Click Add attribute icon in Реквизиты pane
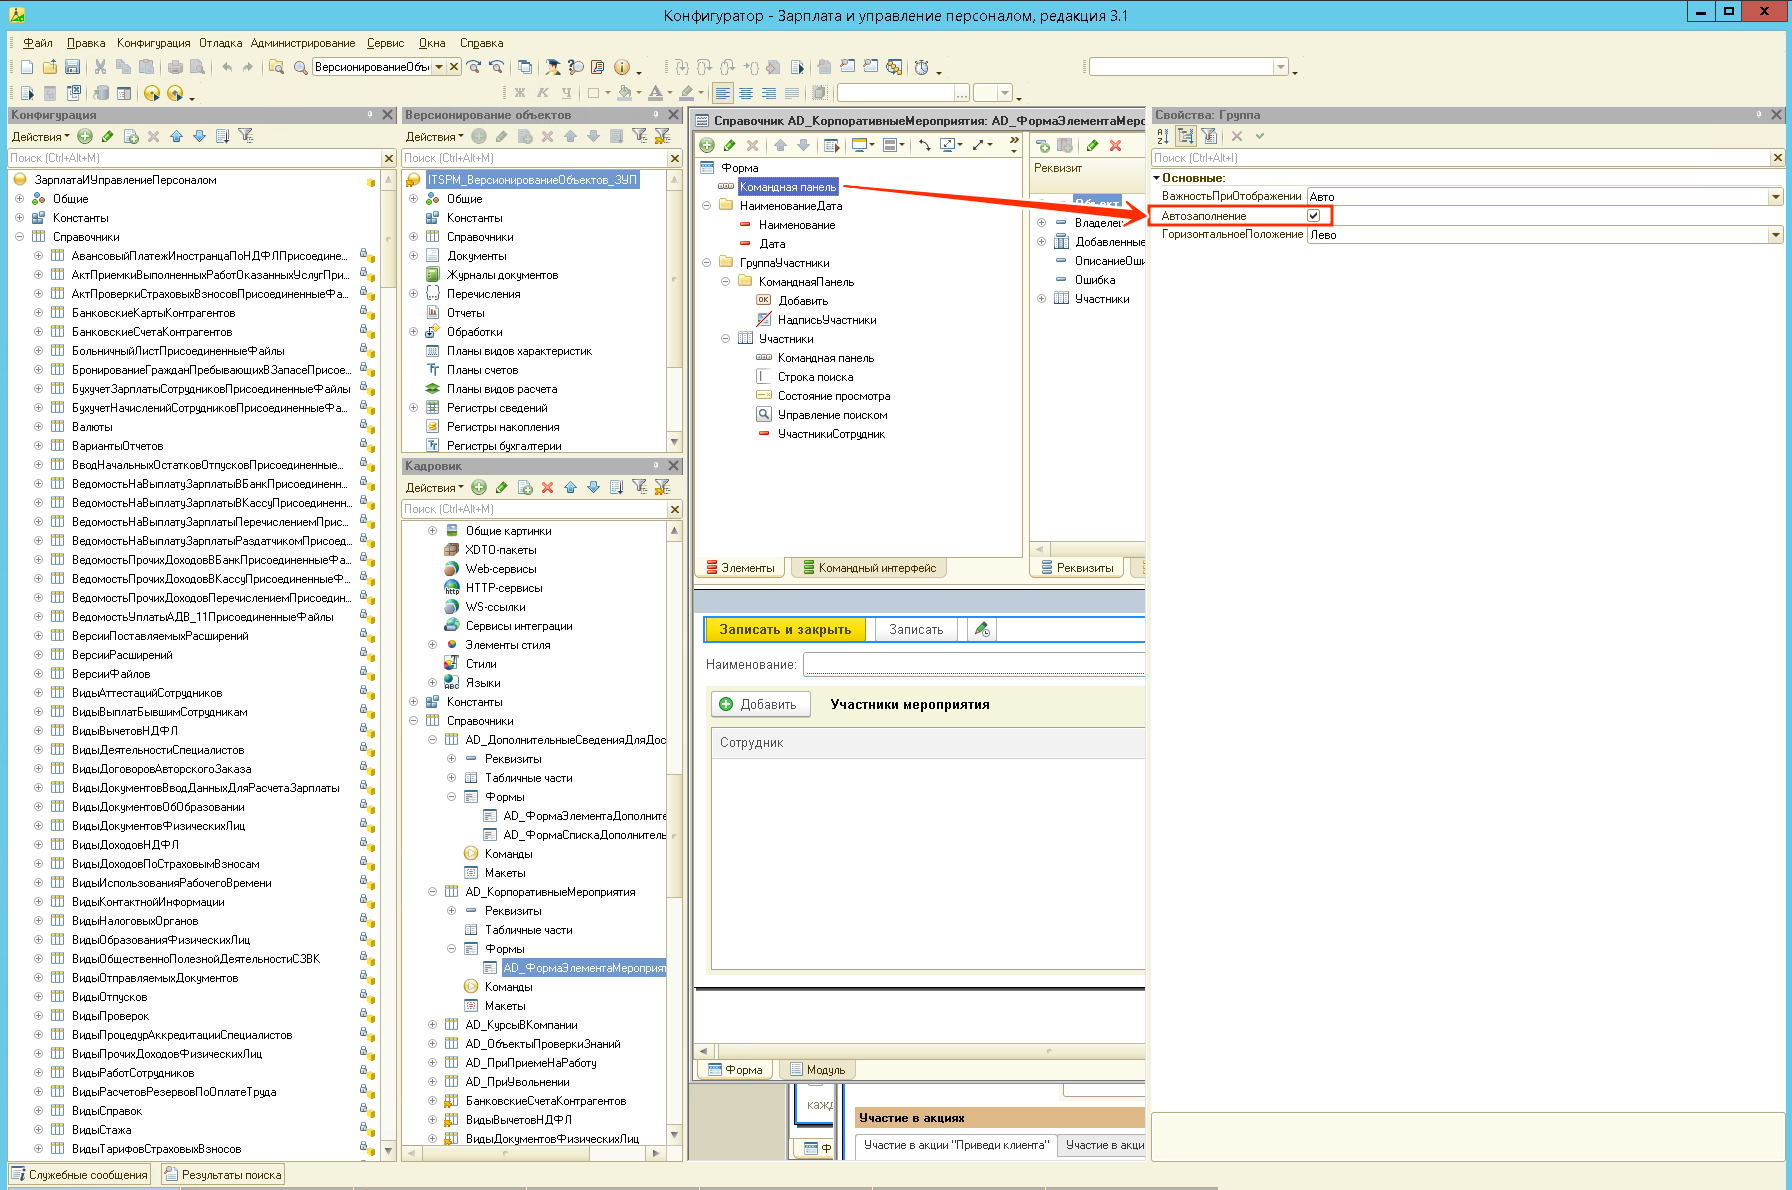This screenshot has width=1792, height=1190. click(x=1043, y=145)
